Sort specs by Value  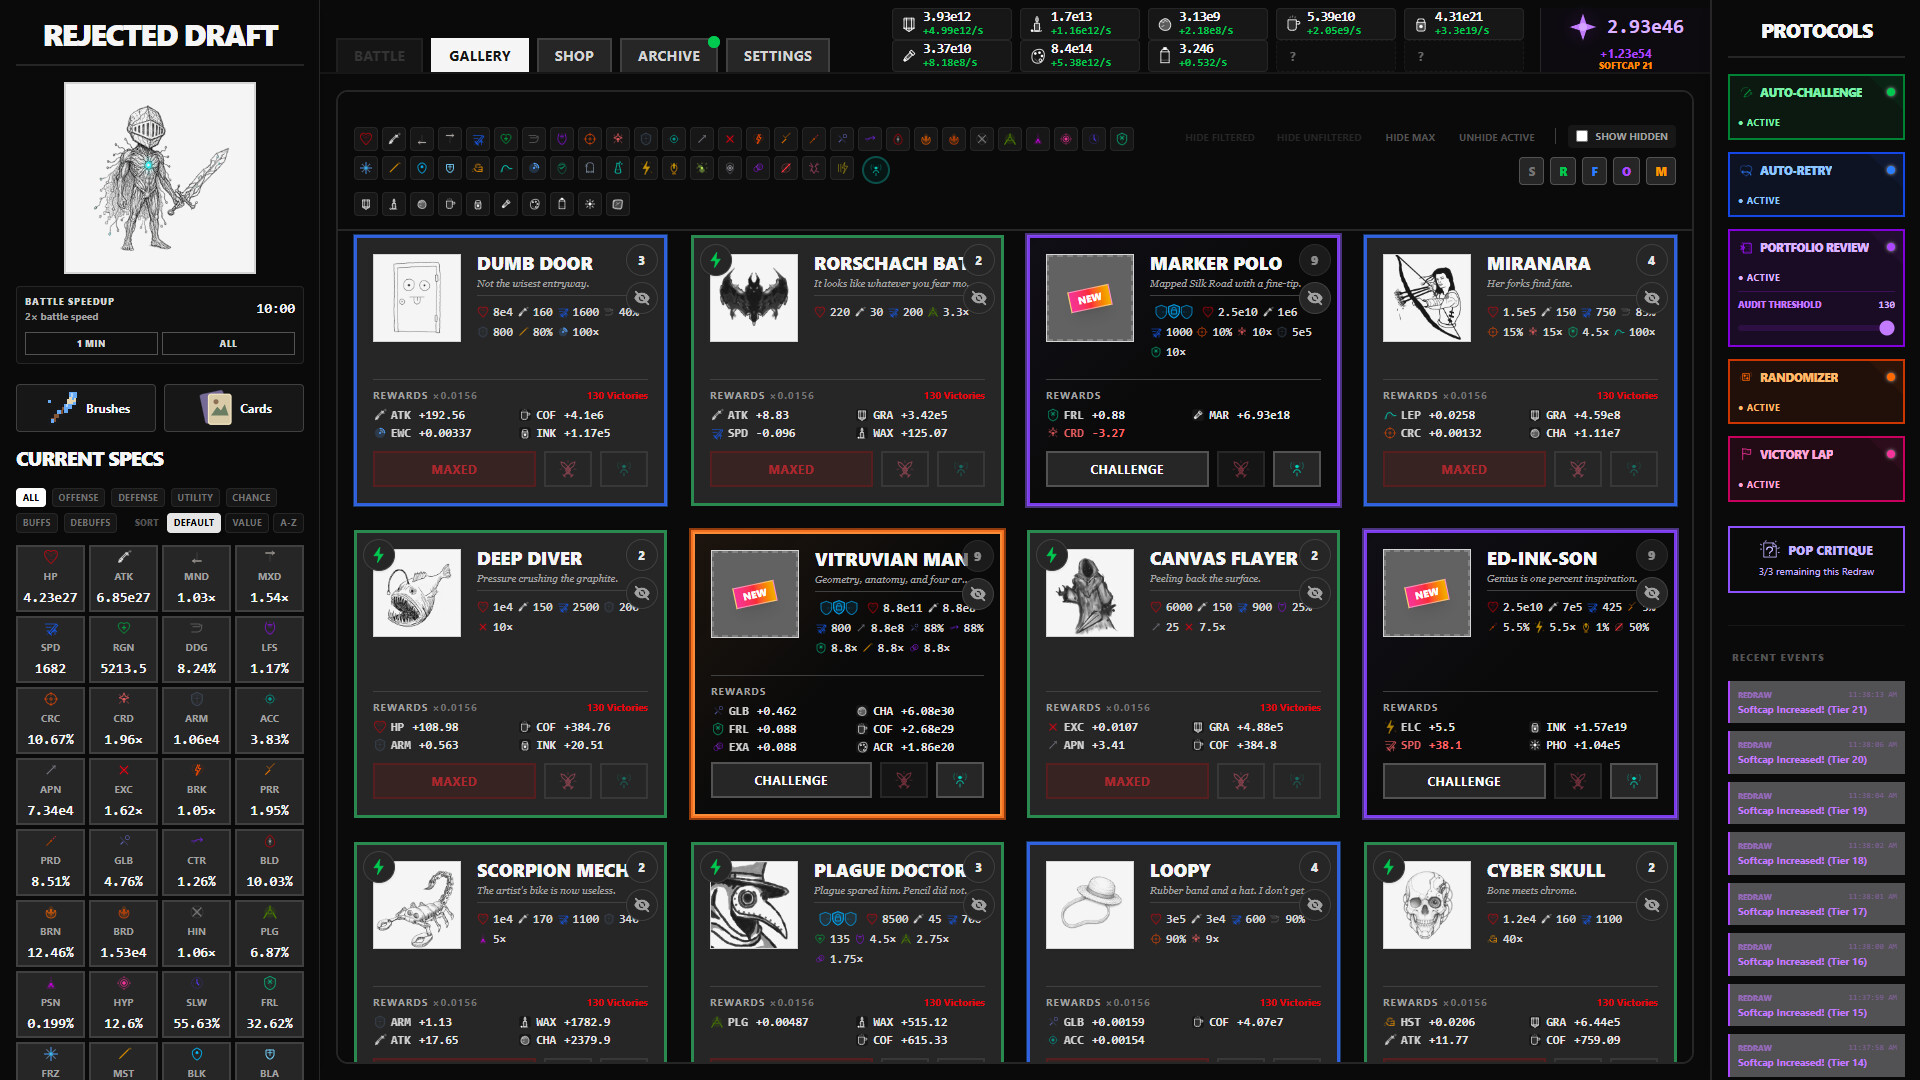[247, 522]
